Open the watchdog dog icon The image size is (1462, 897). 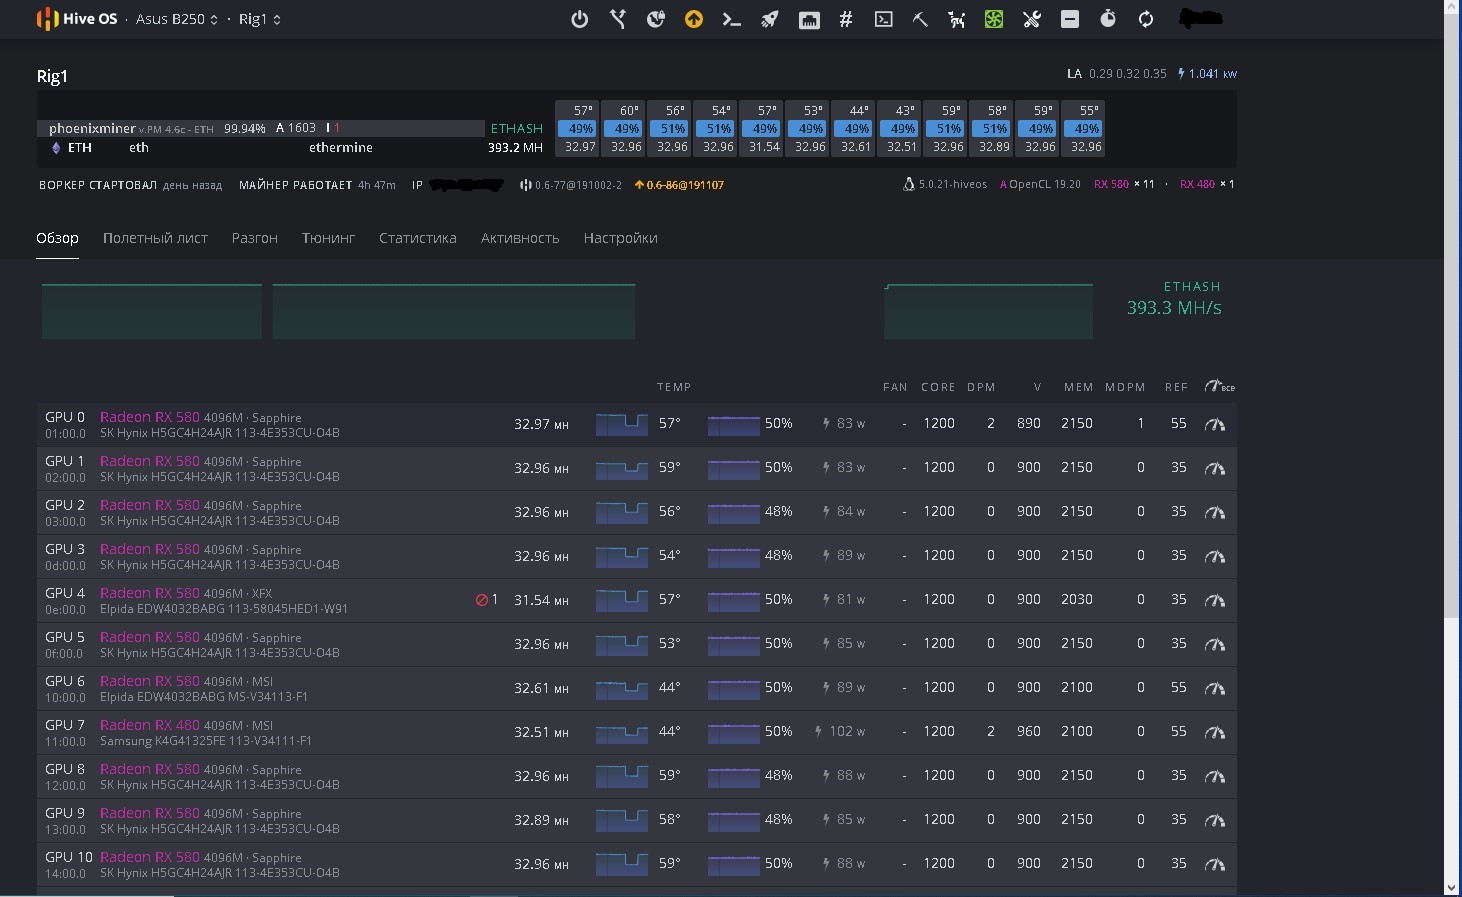[x=957, y=19]
